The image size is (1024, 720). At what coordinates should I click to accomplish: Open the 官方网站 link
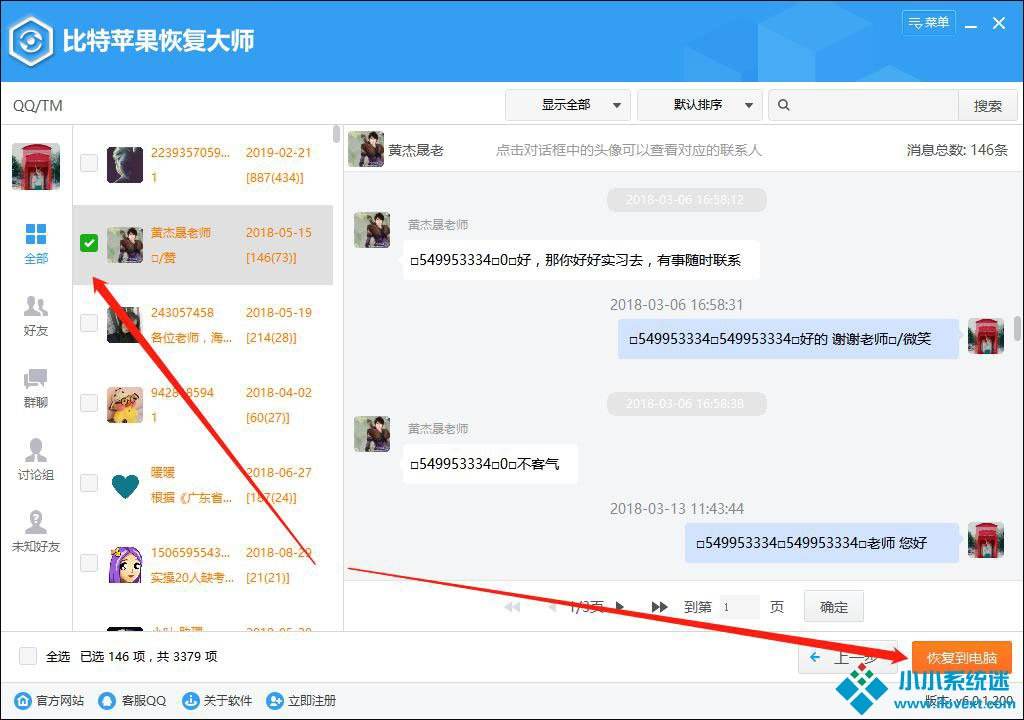(50, 700)
